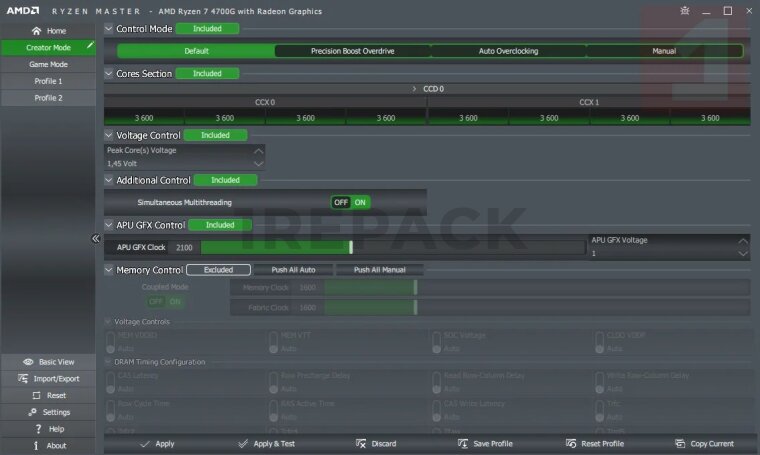The height and width of the screenshot is (455, 760).
Task: Collapse the Cores Section
Action: coord(109,73)
